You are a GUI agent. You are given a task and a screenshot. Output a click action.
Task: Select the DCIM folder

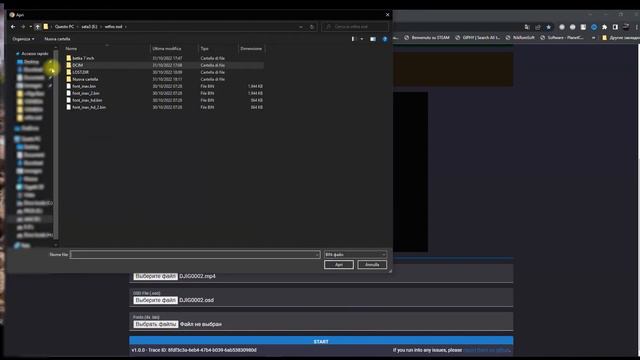[x=164, y=65]
